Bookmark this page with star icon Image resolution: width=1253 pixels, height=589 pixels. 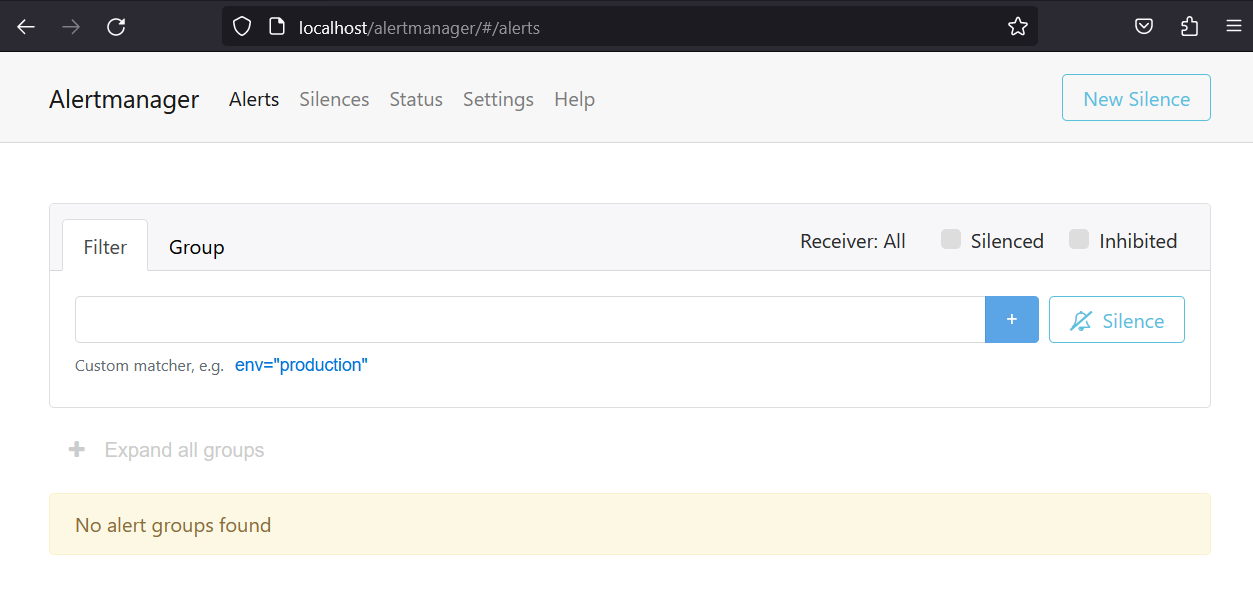pyautogui.click(x=1018, y=27)
